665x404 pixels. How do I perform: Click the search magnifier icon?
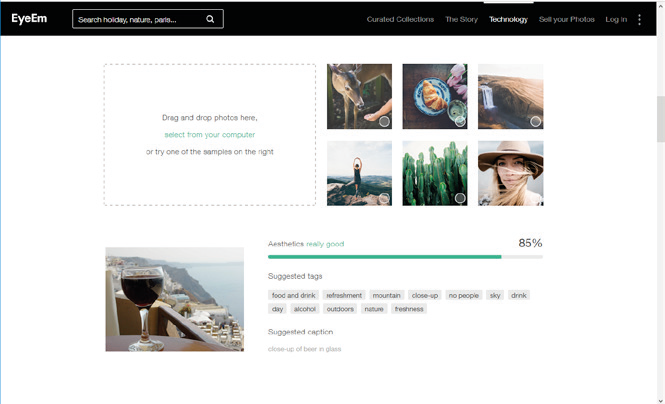tap(210, 19)
